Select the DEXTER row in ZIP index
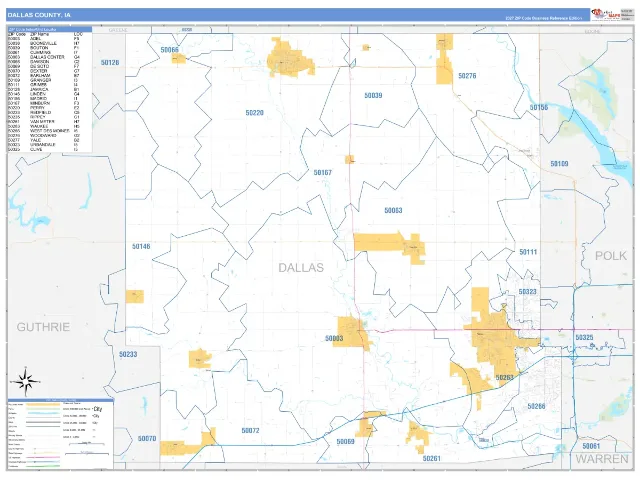This screenshot has width=640, height=480. pos(44,71)
